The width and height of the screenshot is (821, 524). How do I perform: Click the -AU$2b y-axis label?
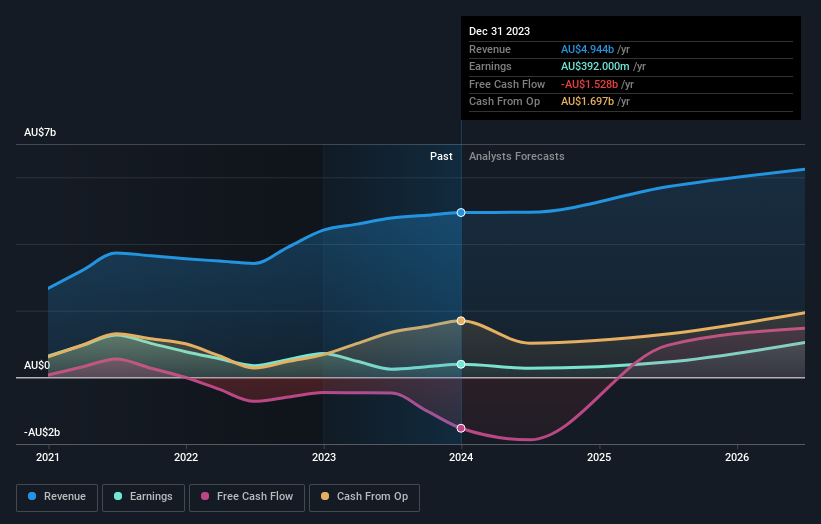[x=42, y=432]
